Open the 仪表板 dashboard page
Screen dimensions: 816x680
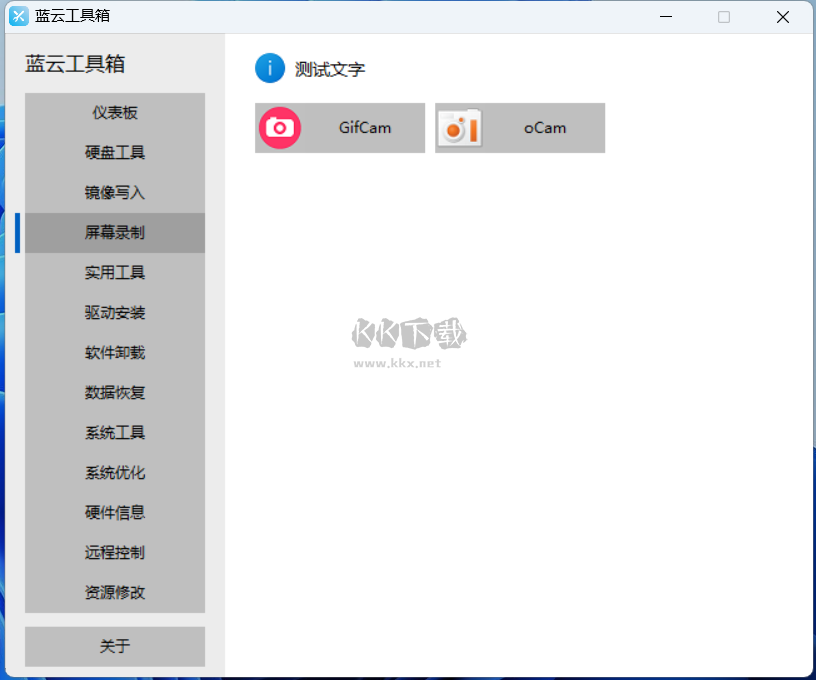pyautogui.click(x=115, y=113)
